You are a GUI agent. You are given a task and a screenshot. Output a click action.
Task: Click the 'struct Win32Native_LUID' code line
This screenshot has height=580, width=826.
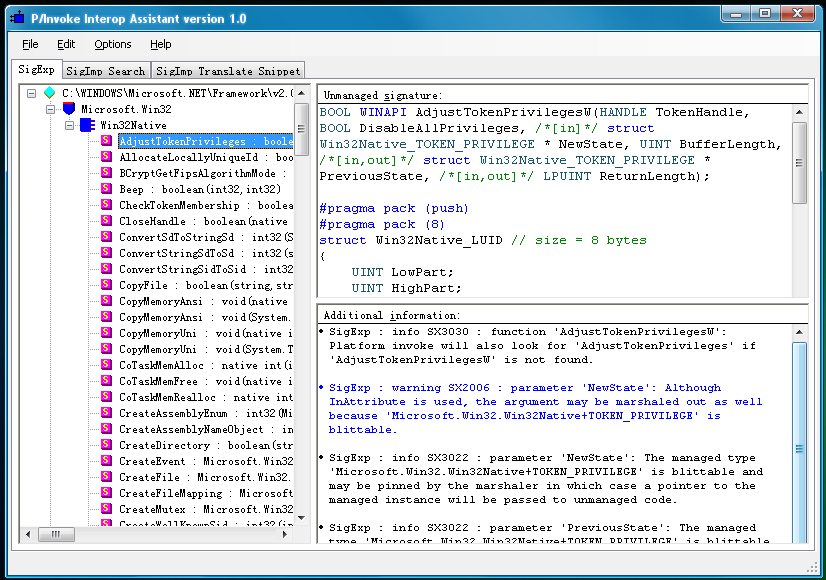(483, 240)
